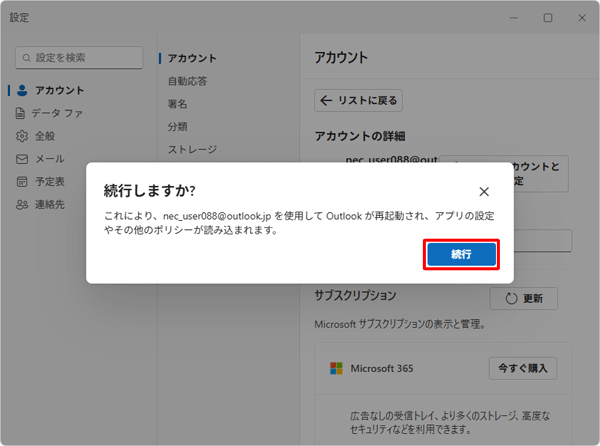Click リストに戻る button

pyautogui.click(x=358, y=101)
